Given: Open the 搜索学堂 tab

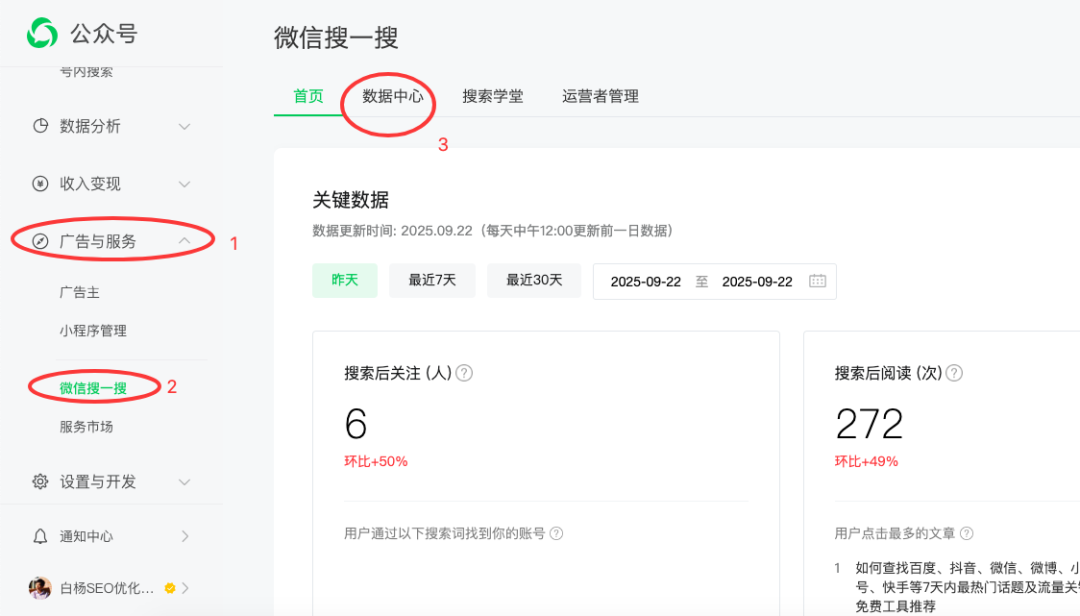Looking at the screenshot, I should (493, 96).
